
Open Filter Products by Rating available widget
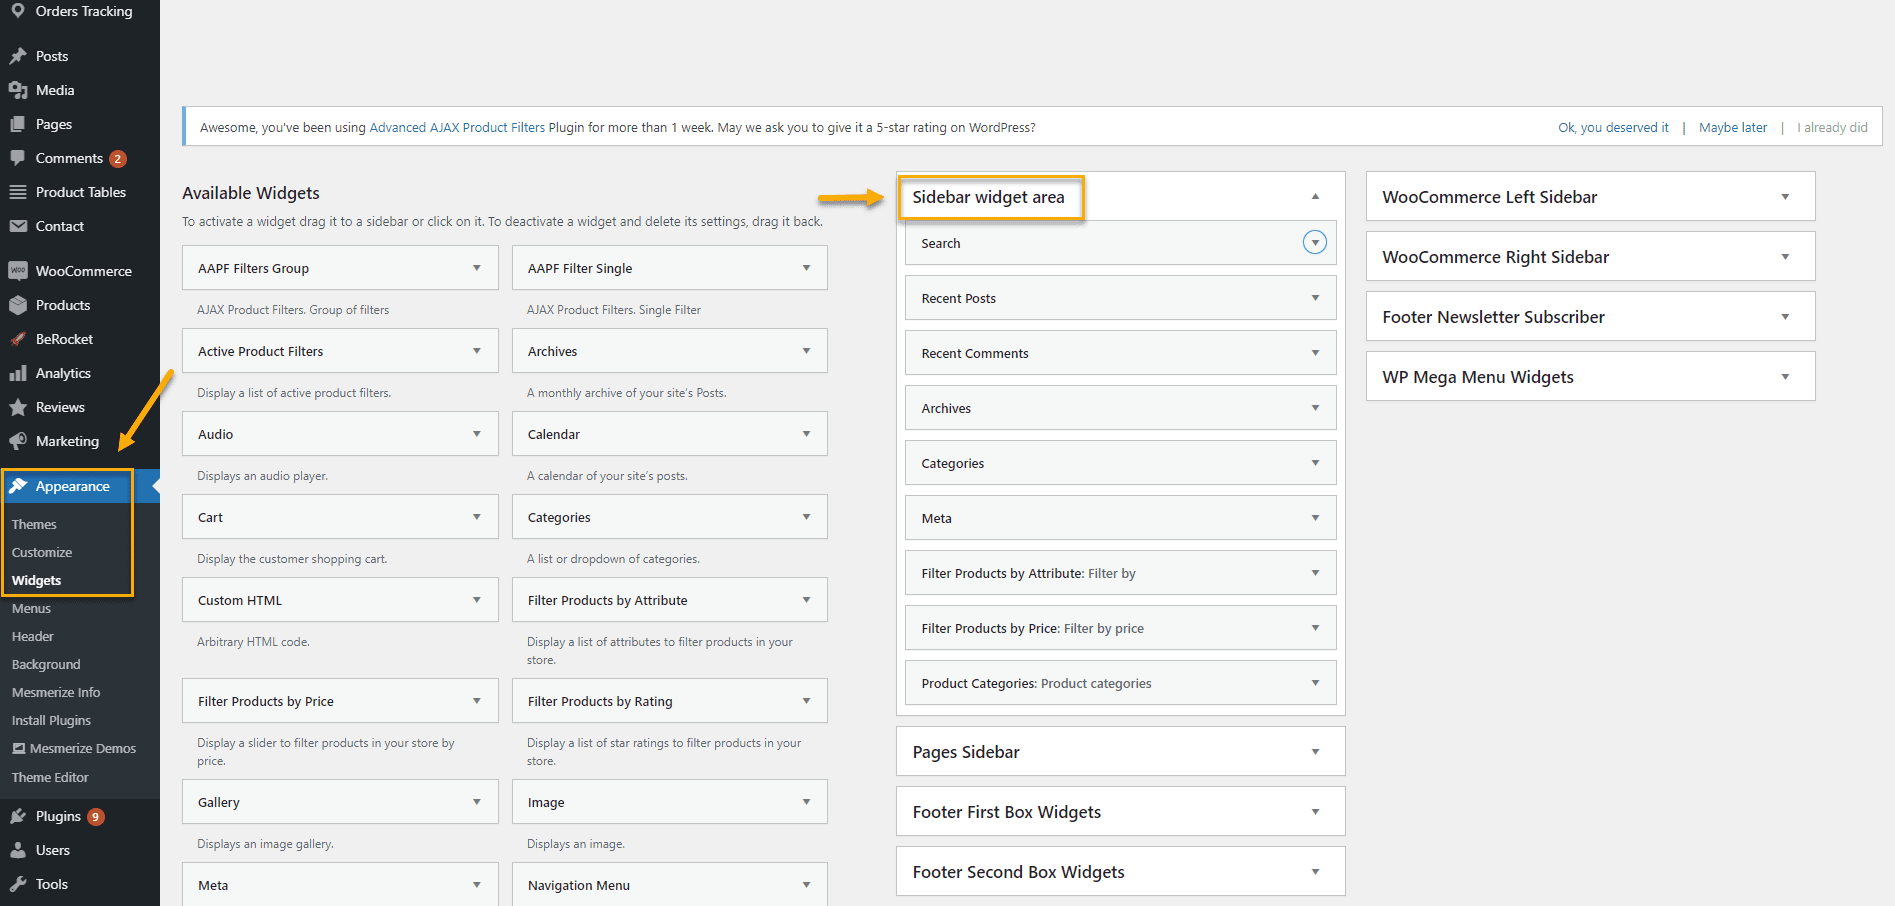pos(670,701)
